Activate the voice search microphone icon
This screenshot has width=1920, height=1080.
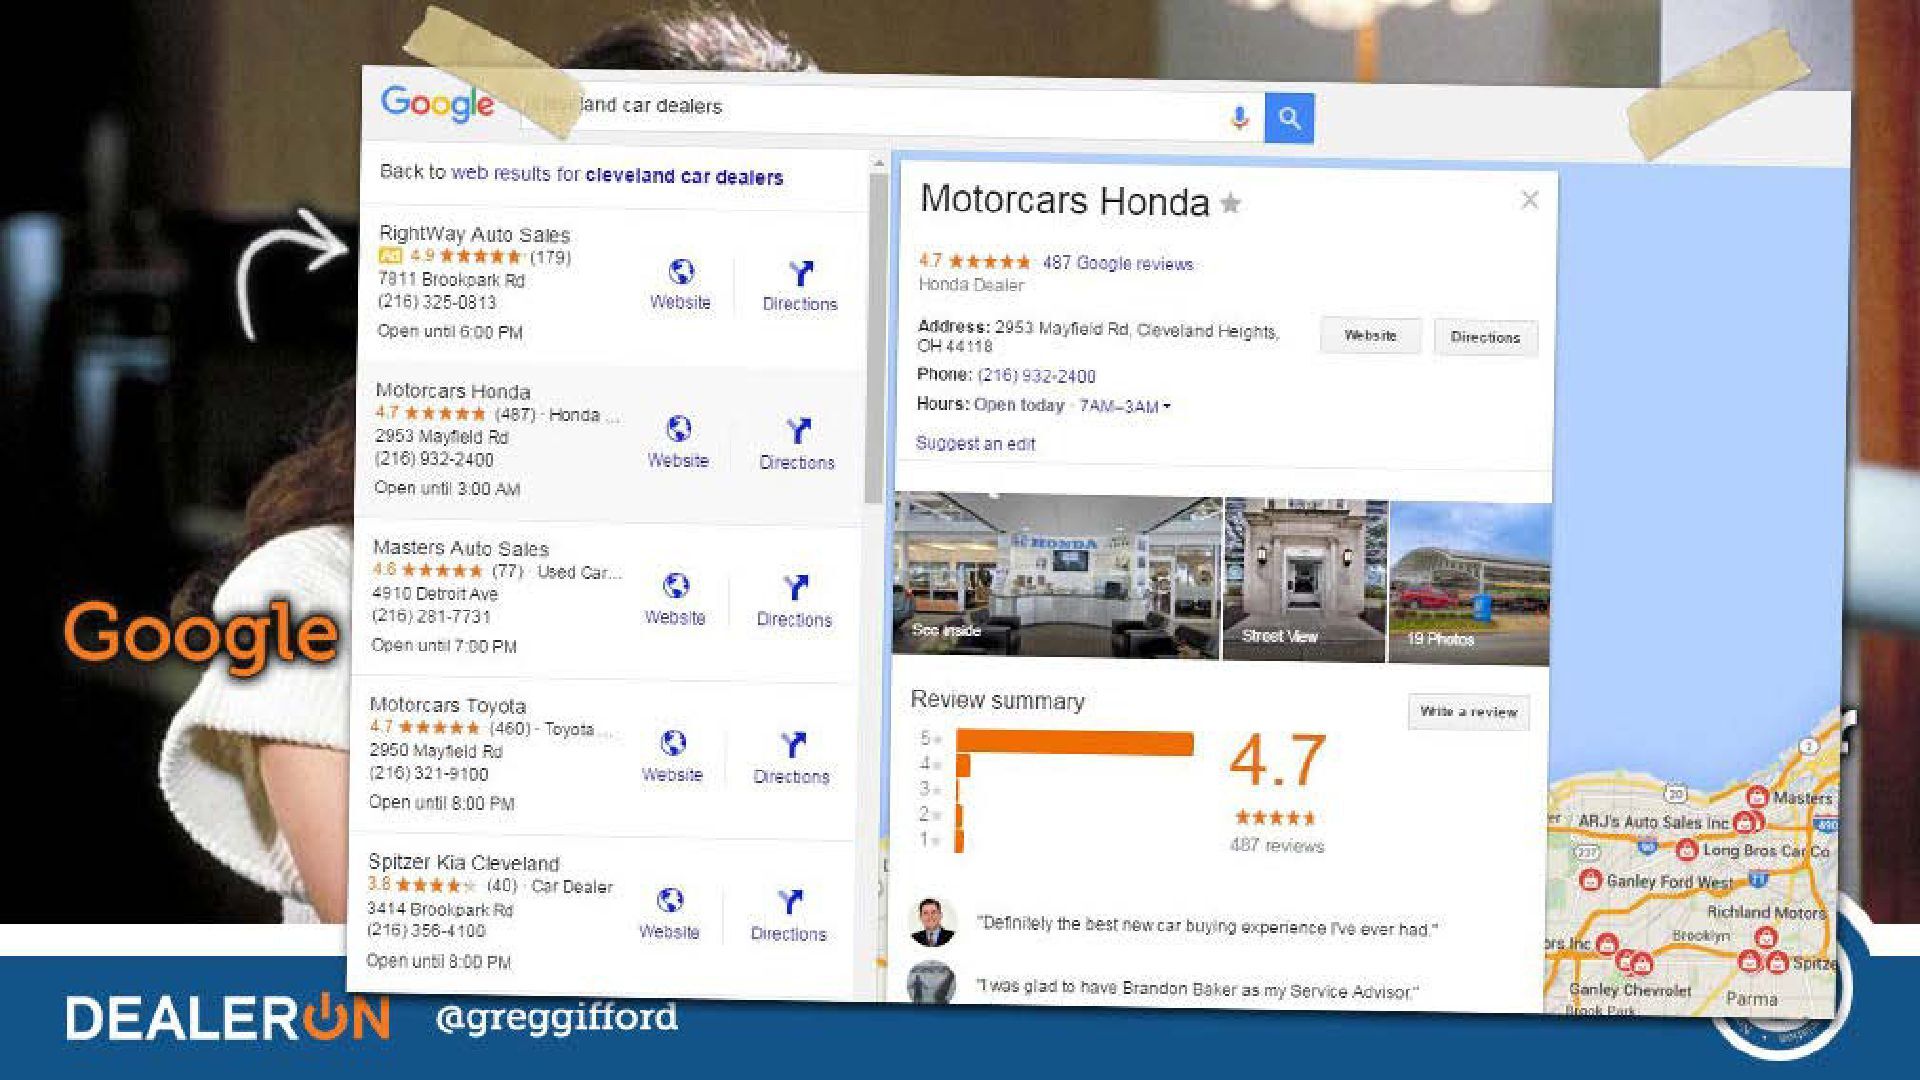pos(1240,118)
